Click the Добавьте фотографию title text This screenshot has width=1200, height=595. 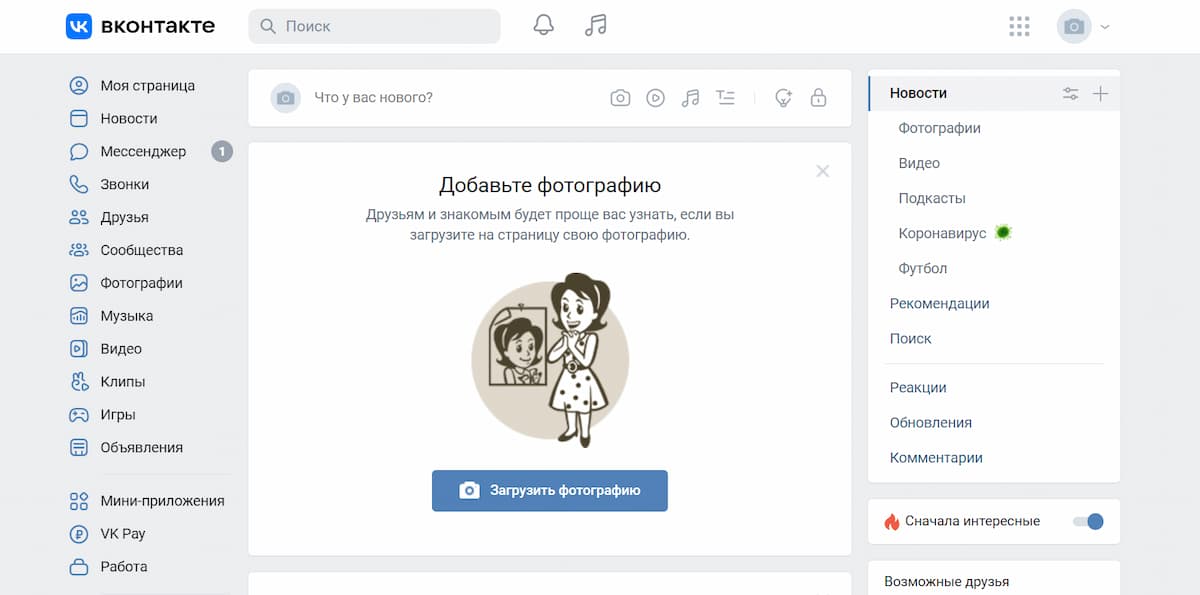pyautogui.click(x=550, y=185)
